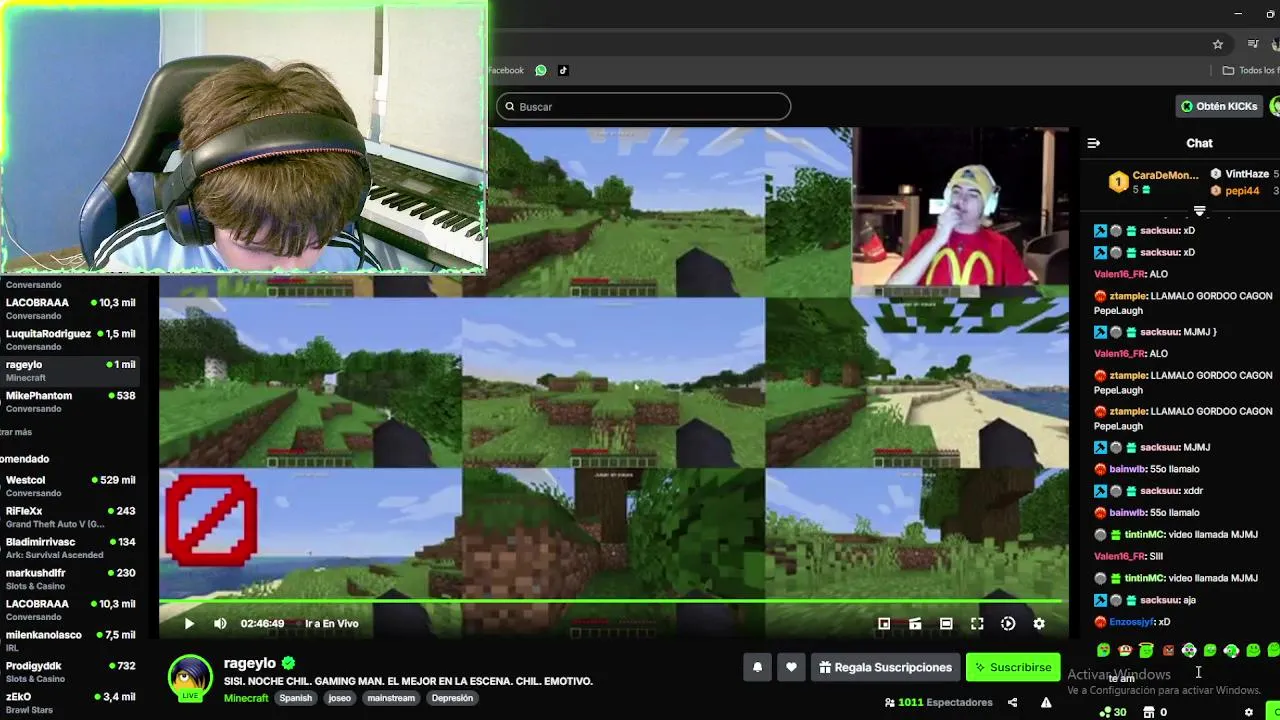Open MikePhantom channel in sidebar
This screenshot has height=720, width=1280.
70,402
